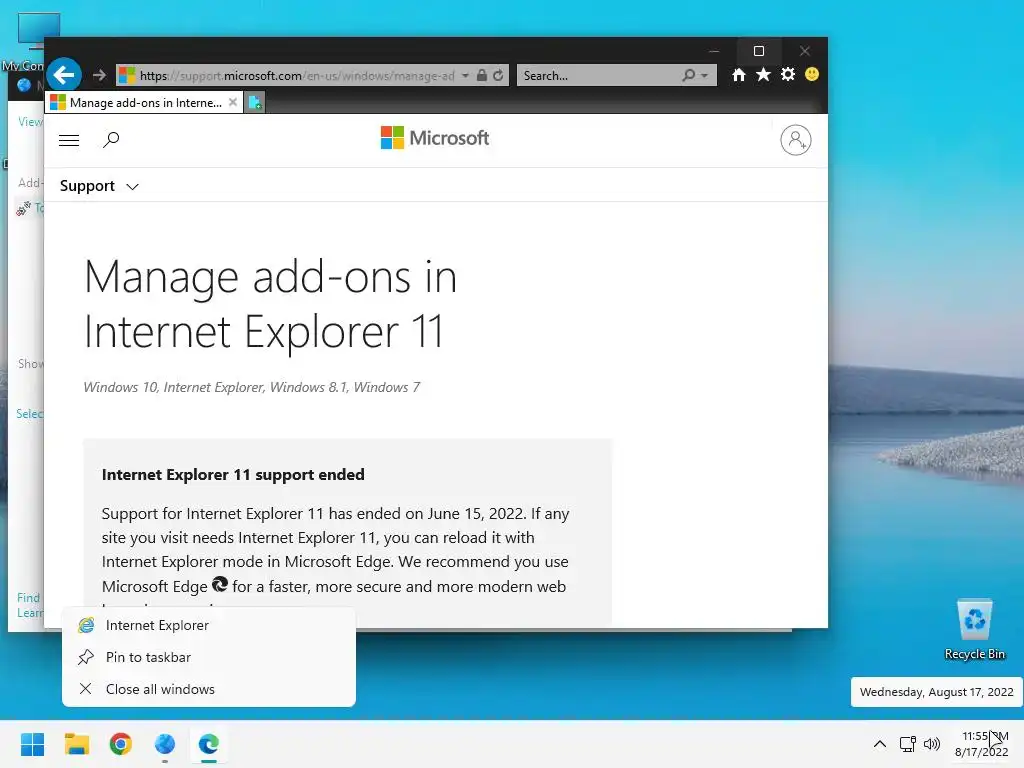Click the smiley feedback icon
Screen dimensions: 1024x768
click(x=812, y=74)
